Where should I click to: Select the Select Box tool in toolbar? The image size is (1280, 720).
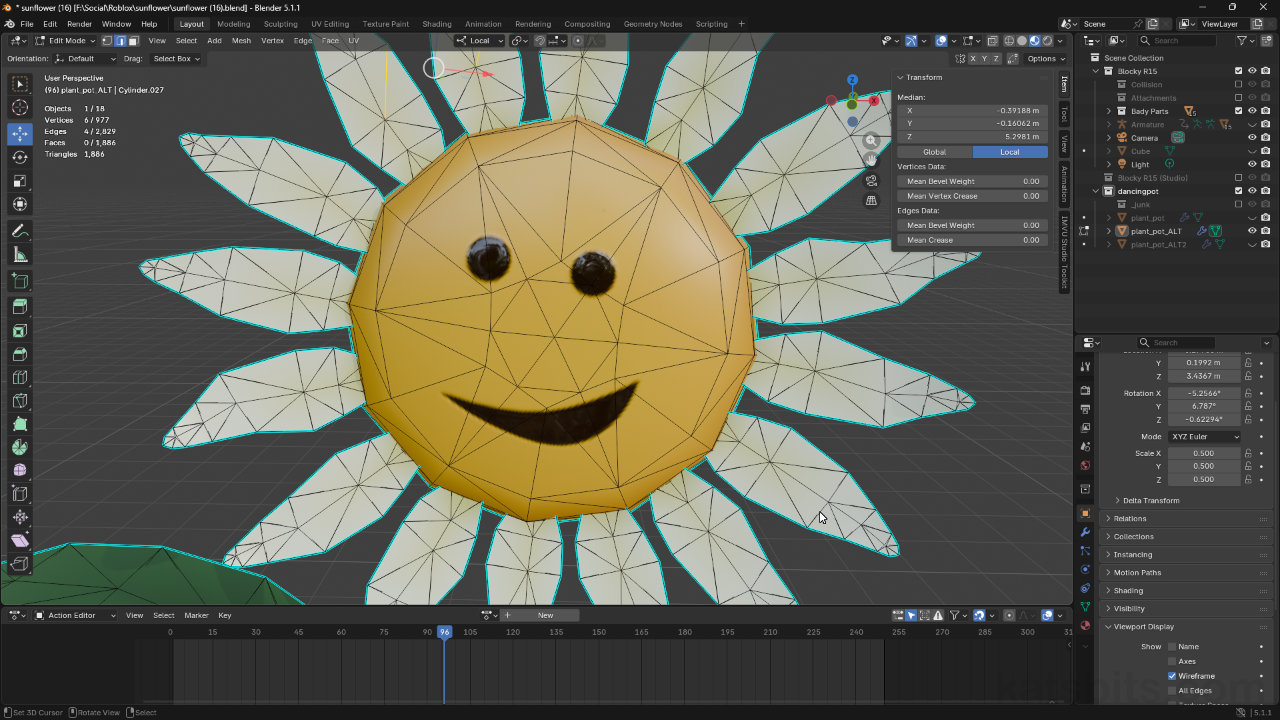pos(20,85)
